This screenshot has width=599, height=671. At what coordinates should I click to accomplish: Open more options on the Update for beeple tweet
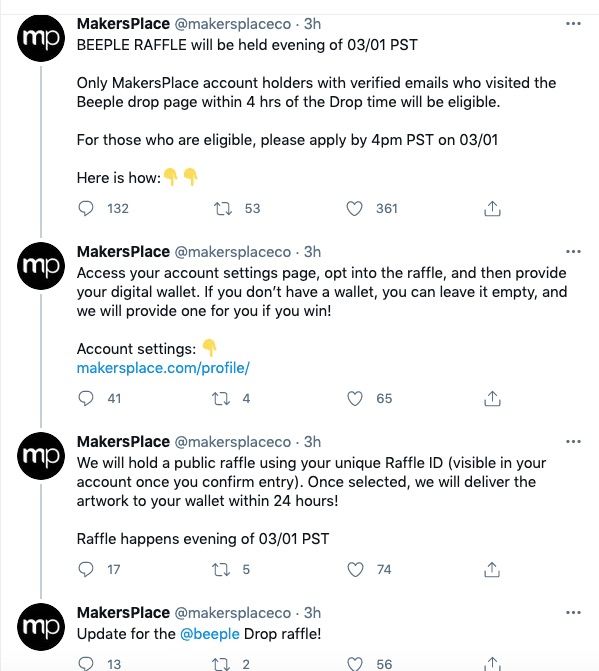573,613
